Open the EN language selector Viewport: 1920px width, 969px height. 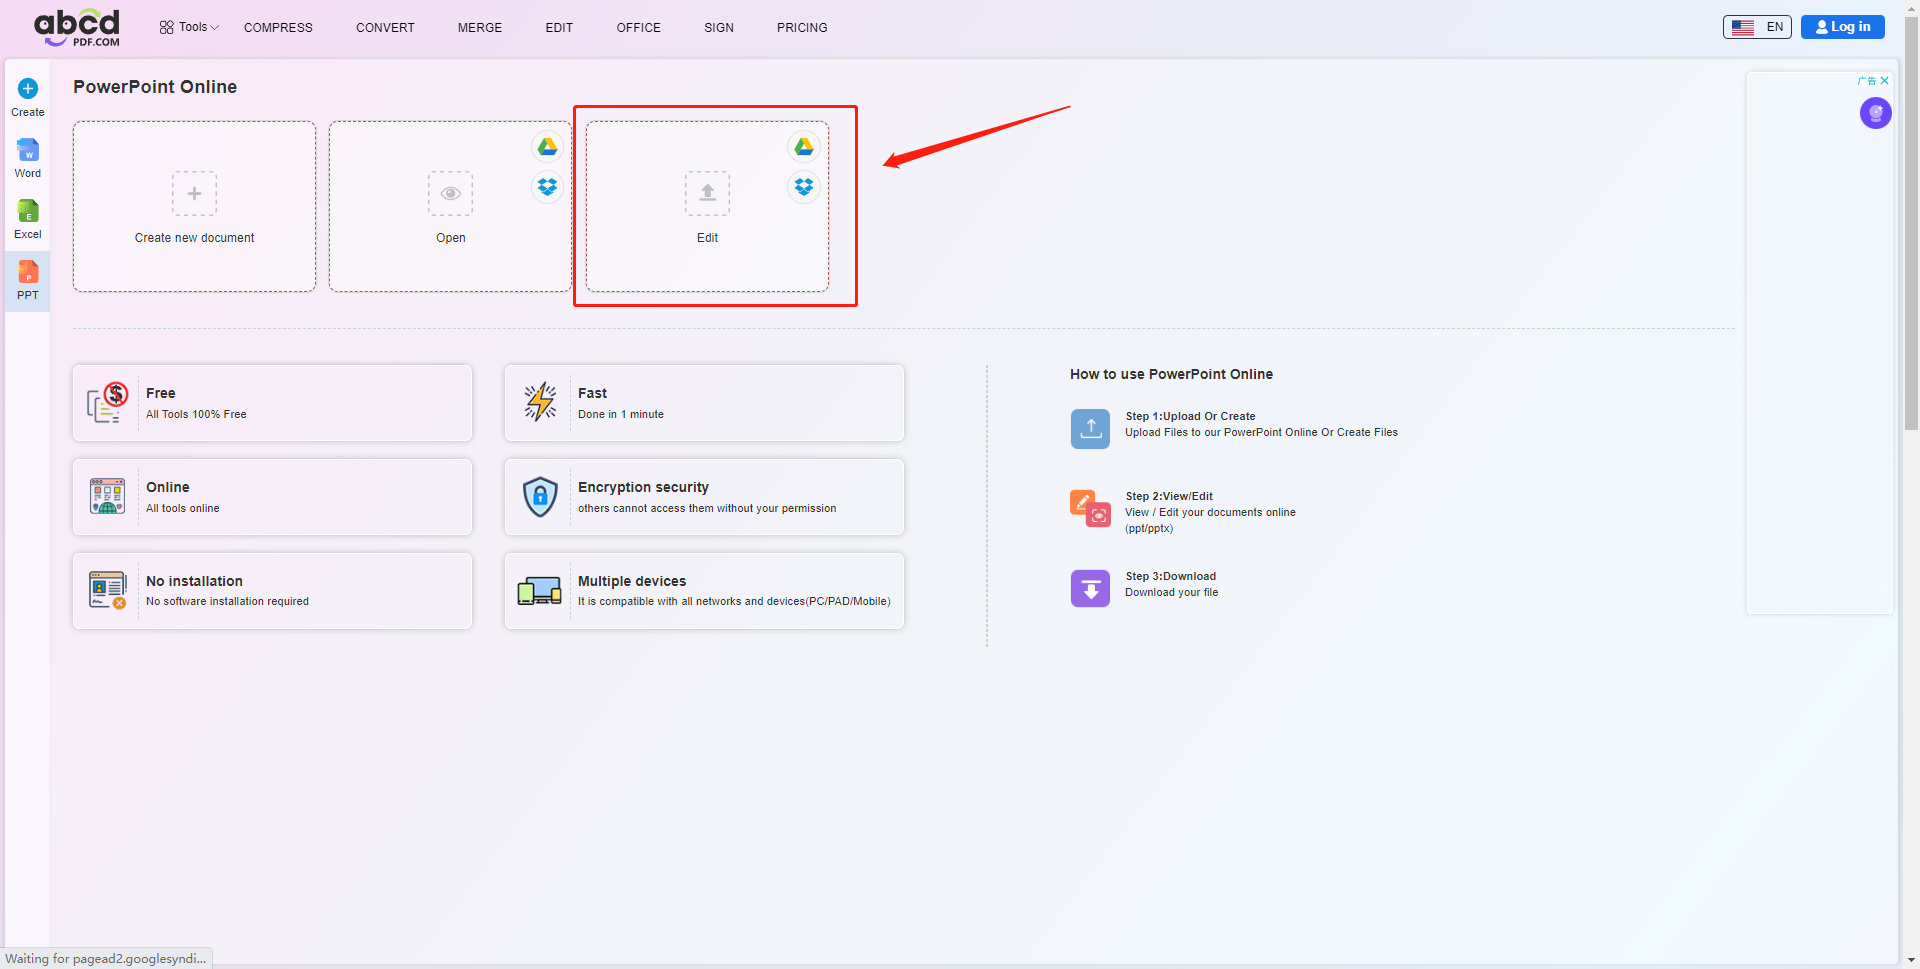pyautogui.click(x=1757, y=27)
